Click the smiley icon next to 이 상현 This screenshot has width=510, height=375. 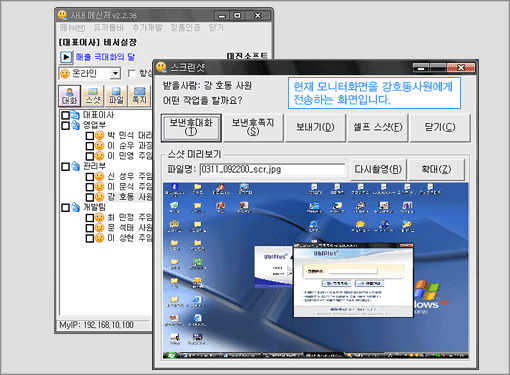pyautogui.click(x=99, y=238)
